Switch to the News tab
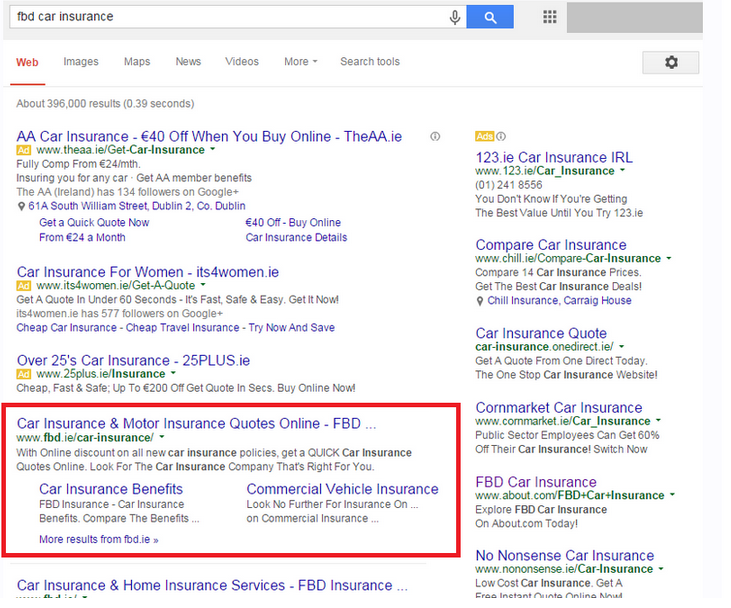 [x=188, y=62]
